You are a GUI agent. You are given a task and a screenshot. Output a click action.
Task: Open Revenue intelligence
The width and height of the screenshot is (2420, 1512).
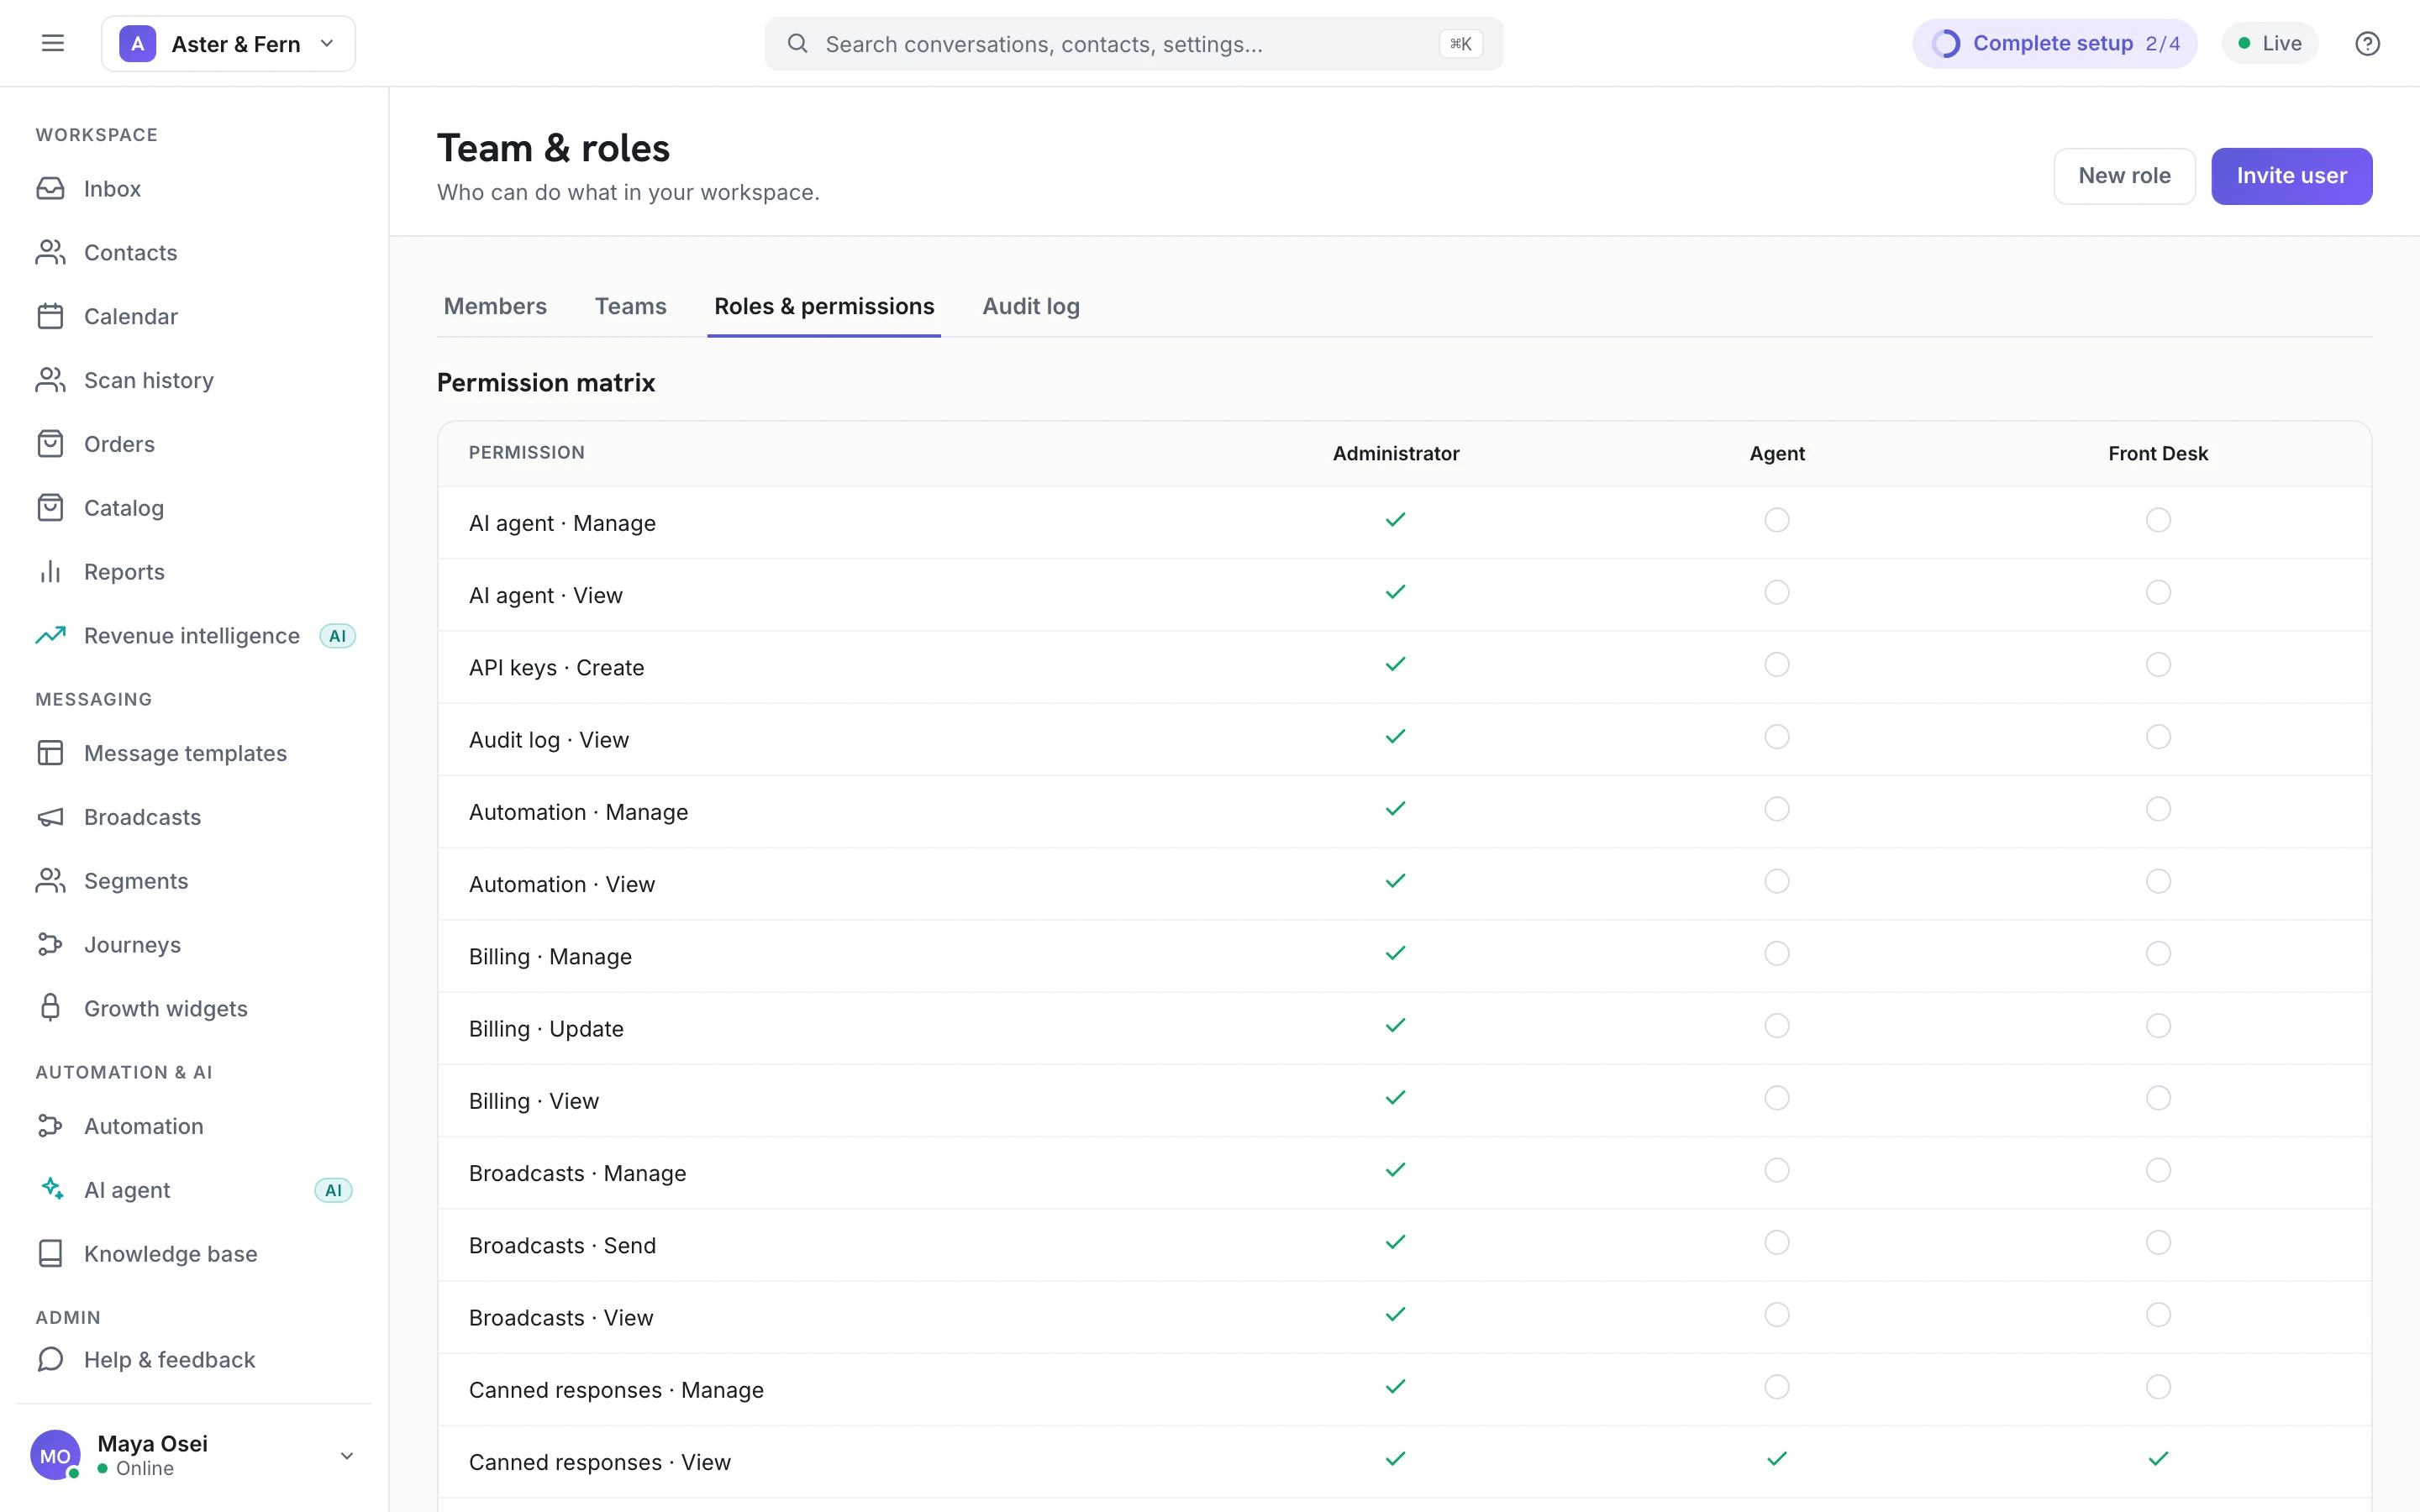(x=194, y=636)
